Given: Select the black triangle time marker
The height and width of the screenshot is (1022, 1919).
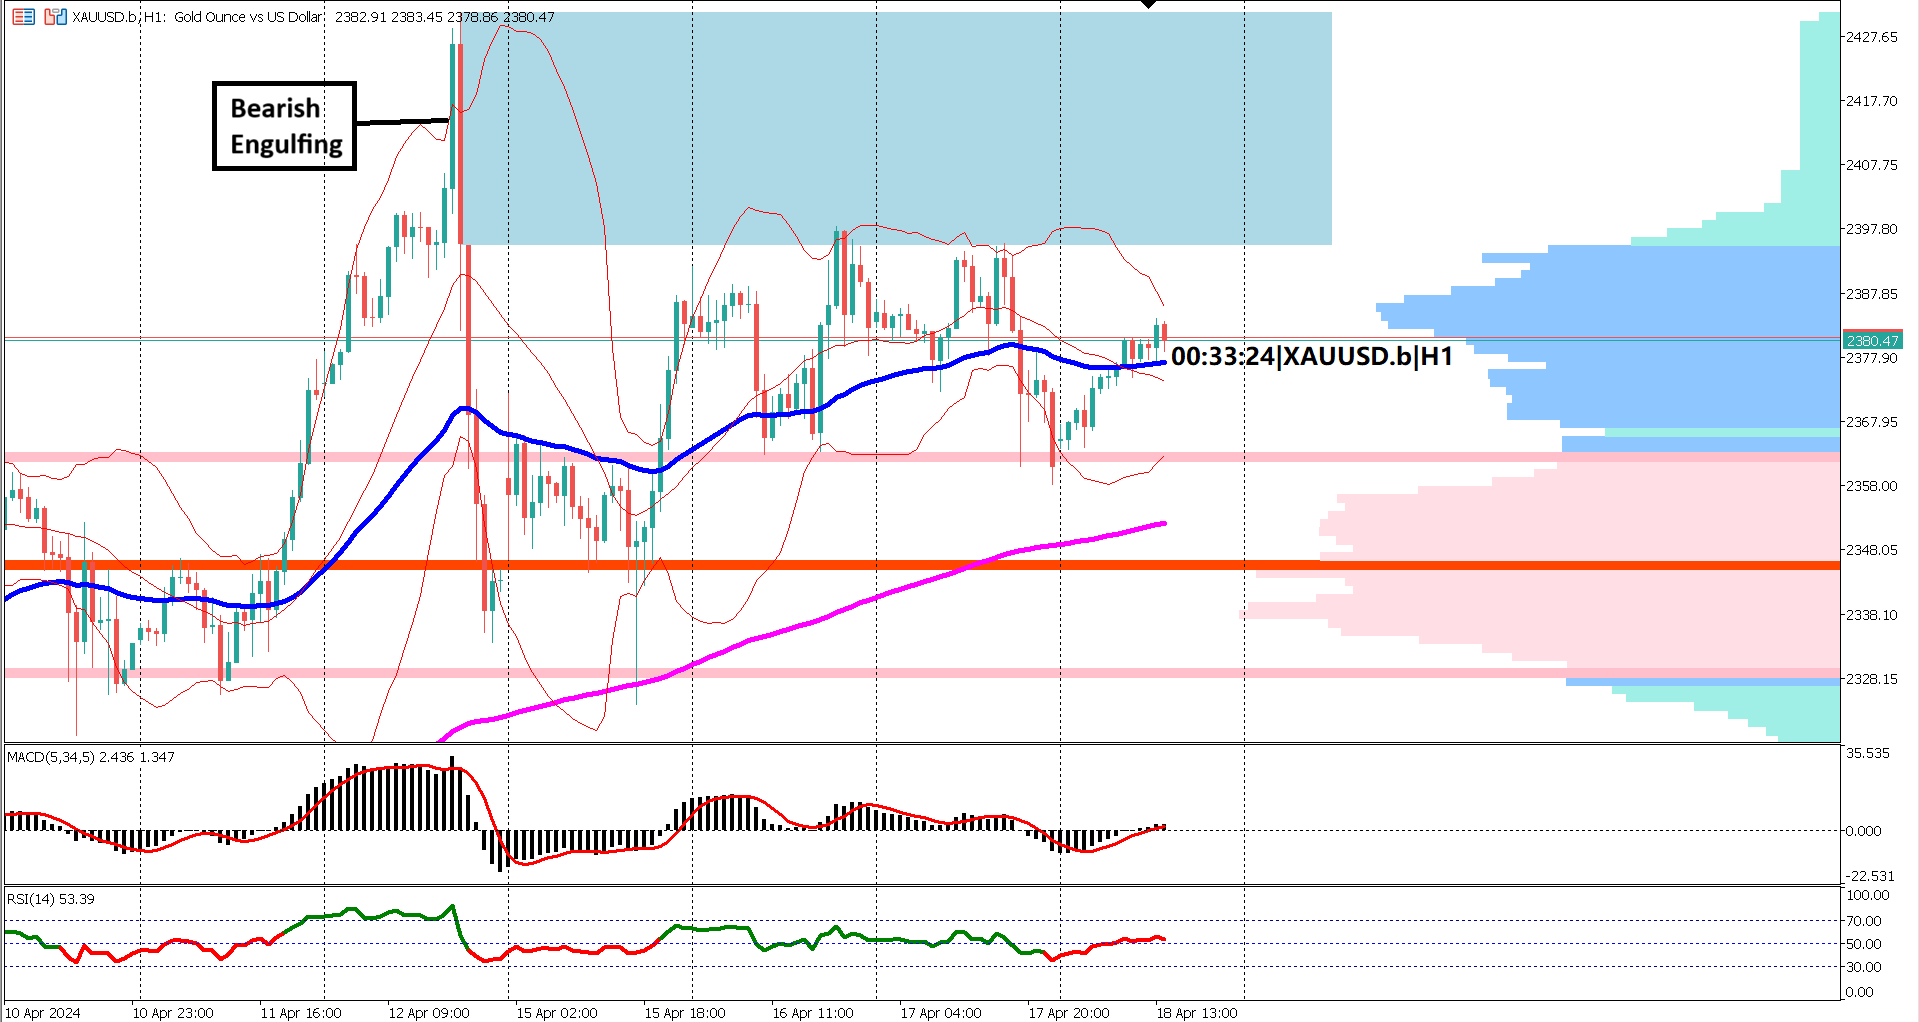Looking at the screenshot, I should [1146, 5].
